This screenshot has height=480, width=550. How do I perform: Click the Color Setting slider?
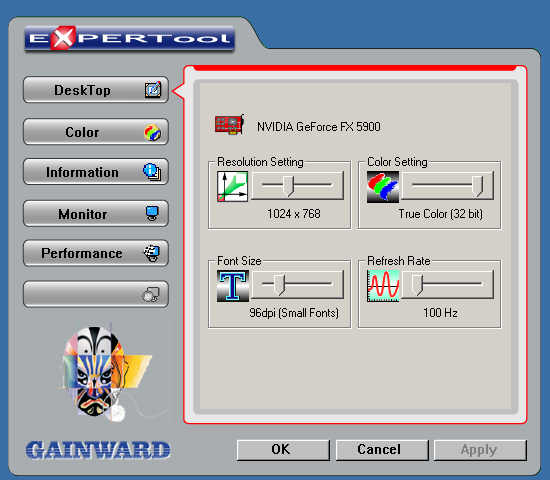[448, 185]
